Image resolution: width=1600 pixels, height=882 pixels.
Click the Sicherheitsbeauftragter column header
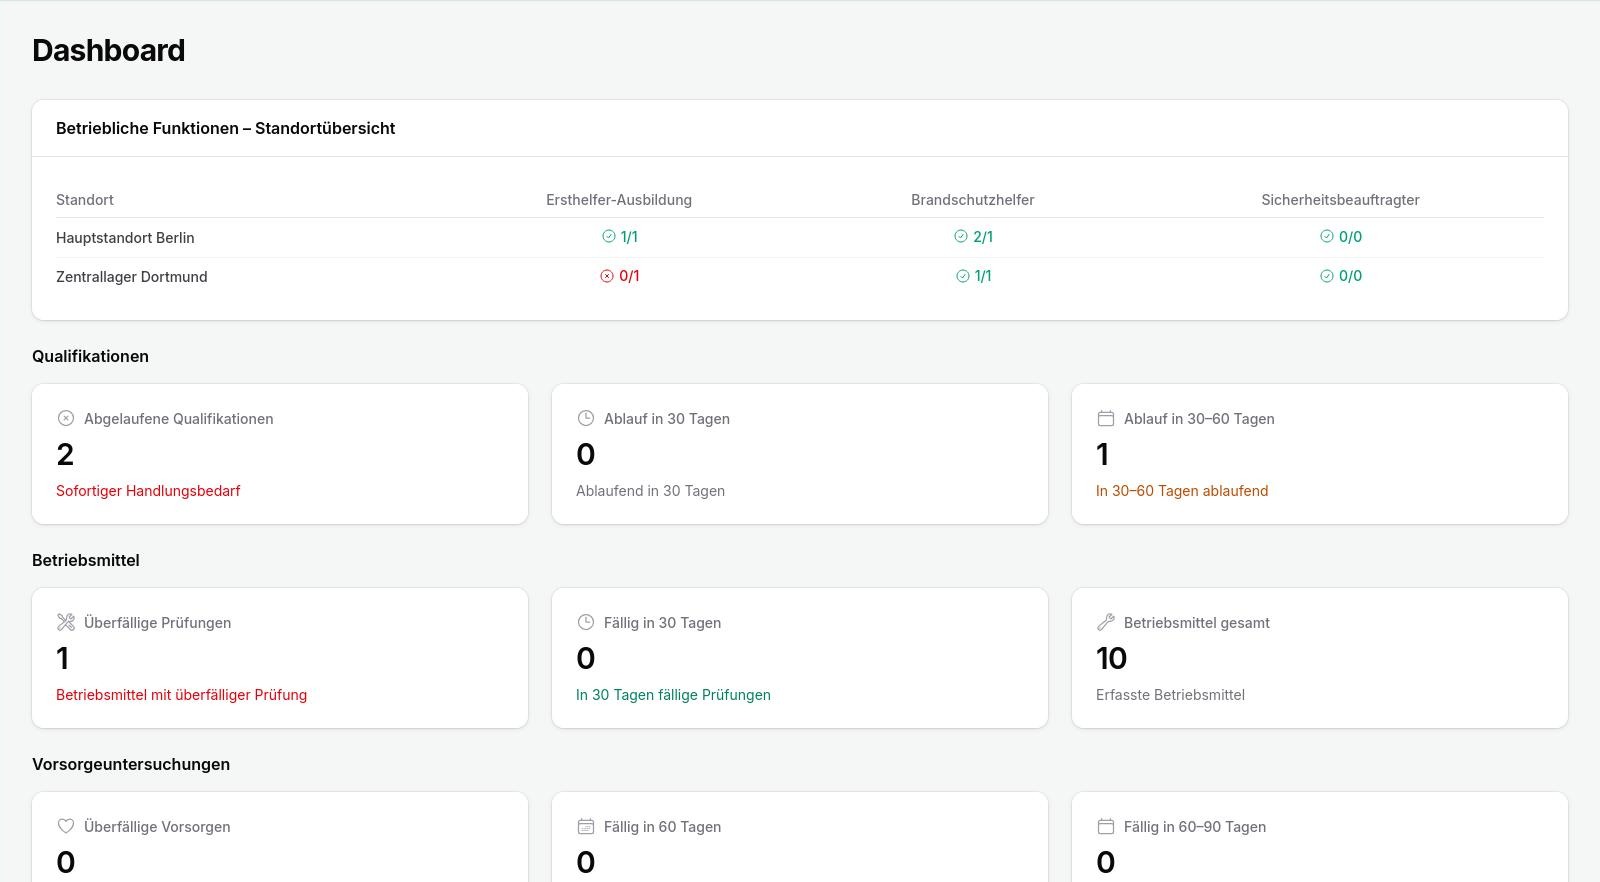click(x=1341, y=200)
